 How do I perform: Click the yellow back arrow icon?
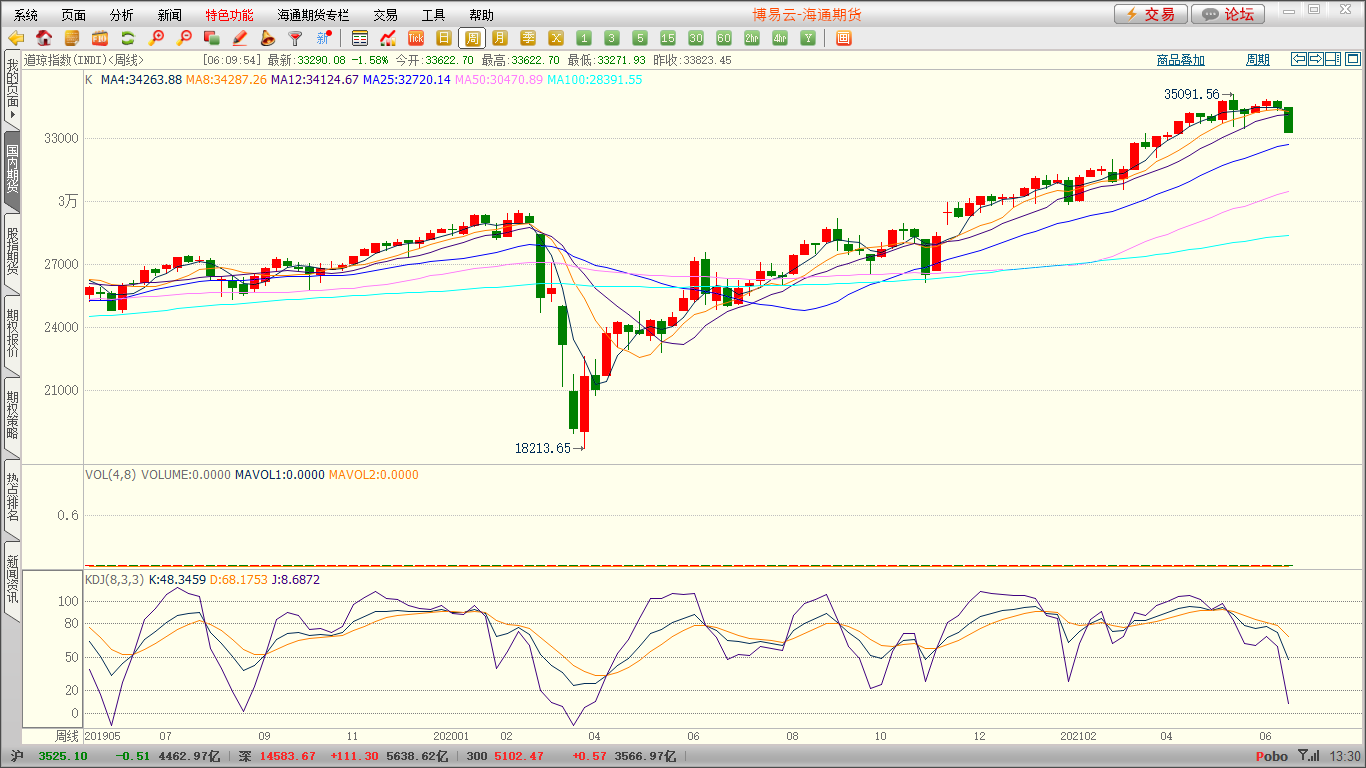16,38
